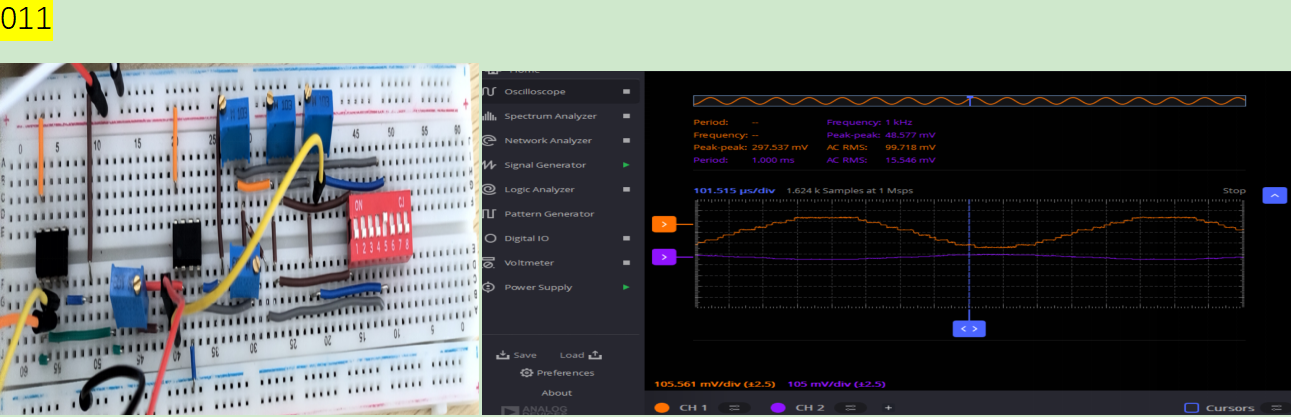Stop the running Signal Generator indicator
The image size is (1291, 417).
[627, 165]
